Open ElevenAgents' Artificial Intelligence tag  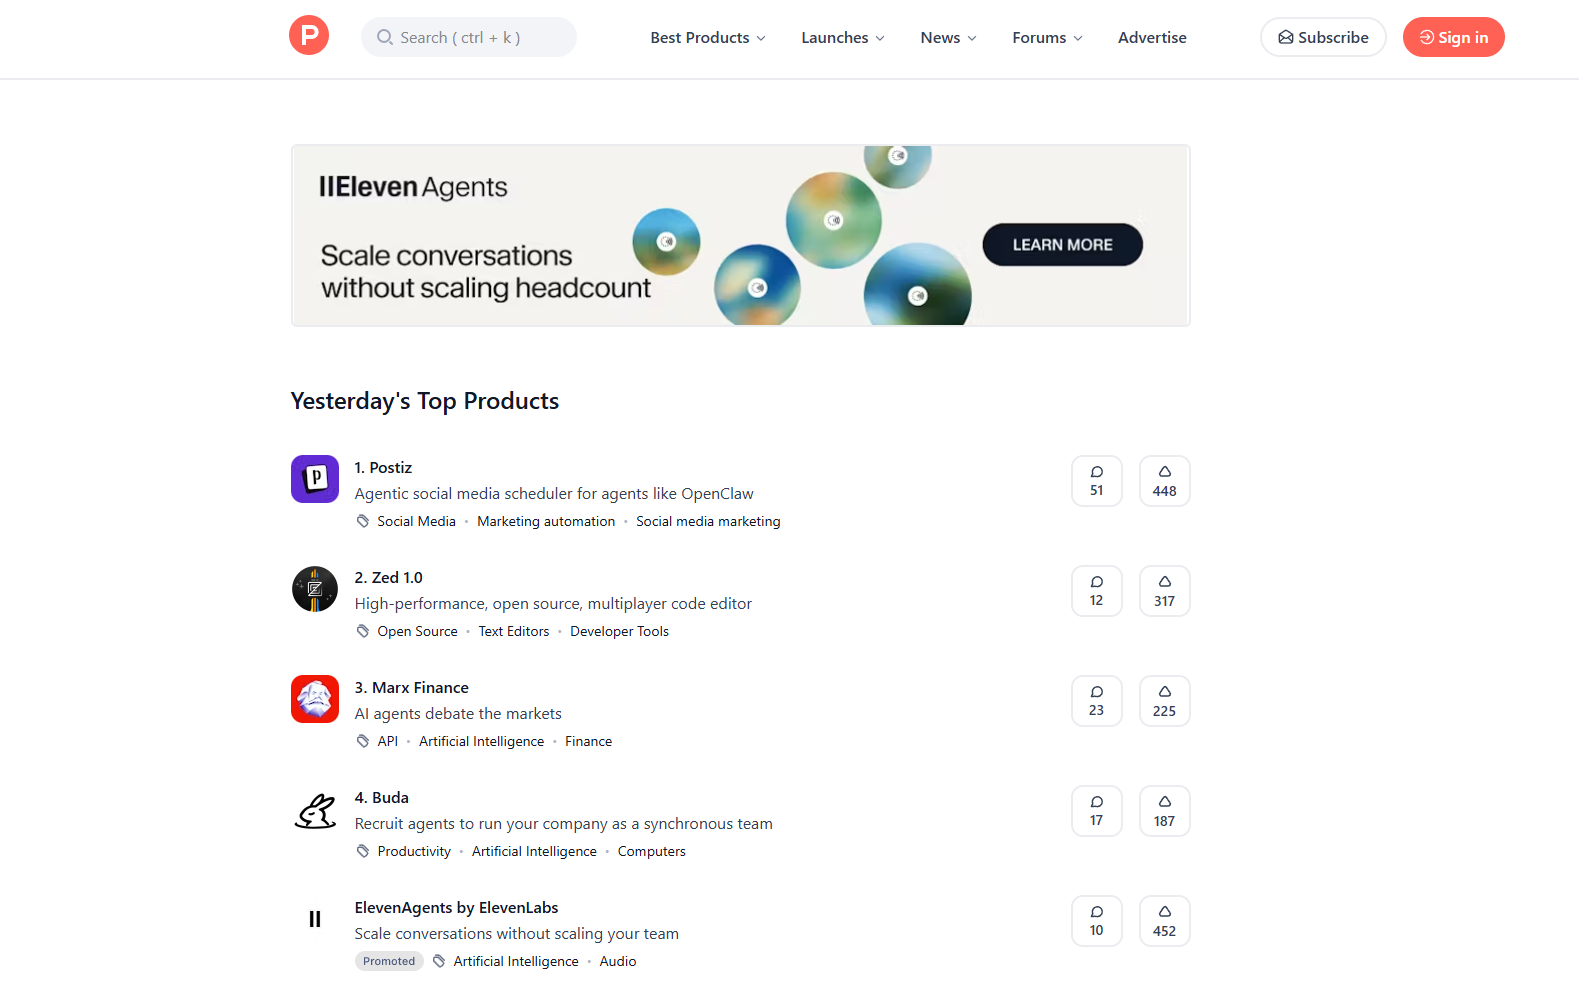tap(516, 961)
